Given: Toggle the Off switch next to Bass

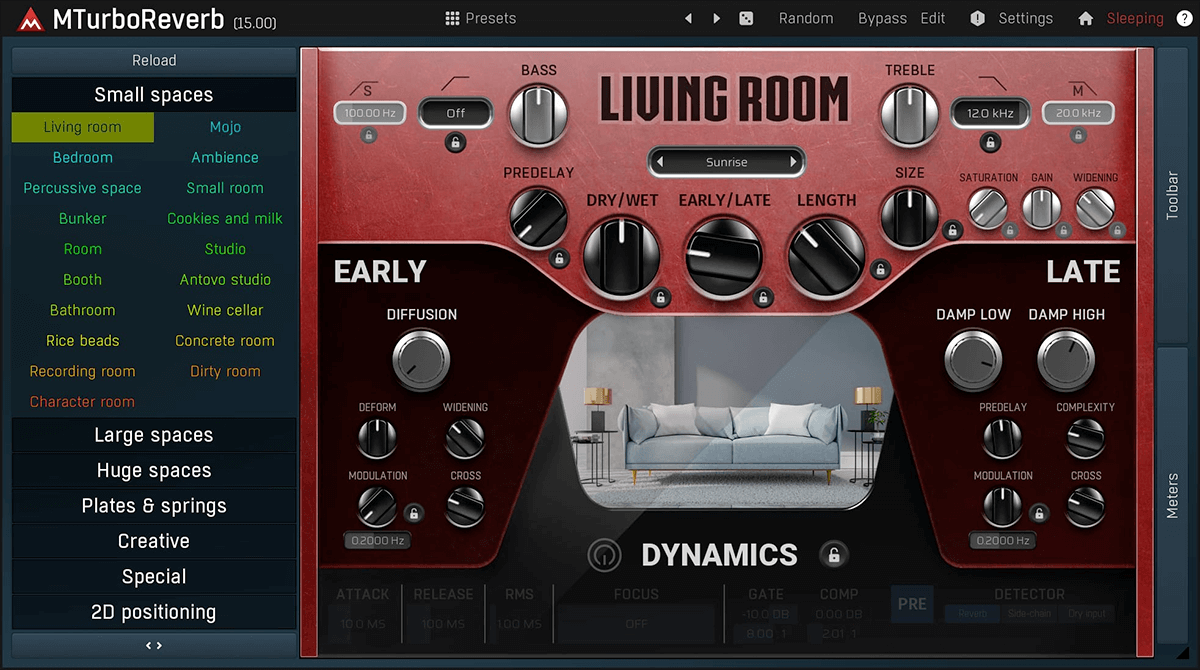Looking at the screenshot, I should [455, 113].
